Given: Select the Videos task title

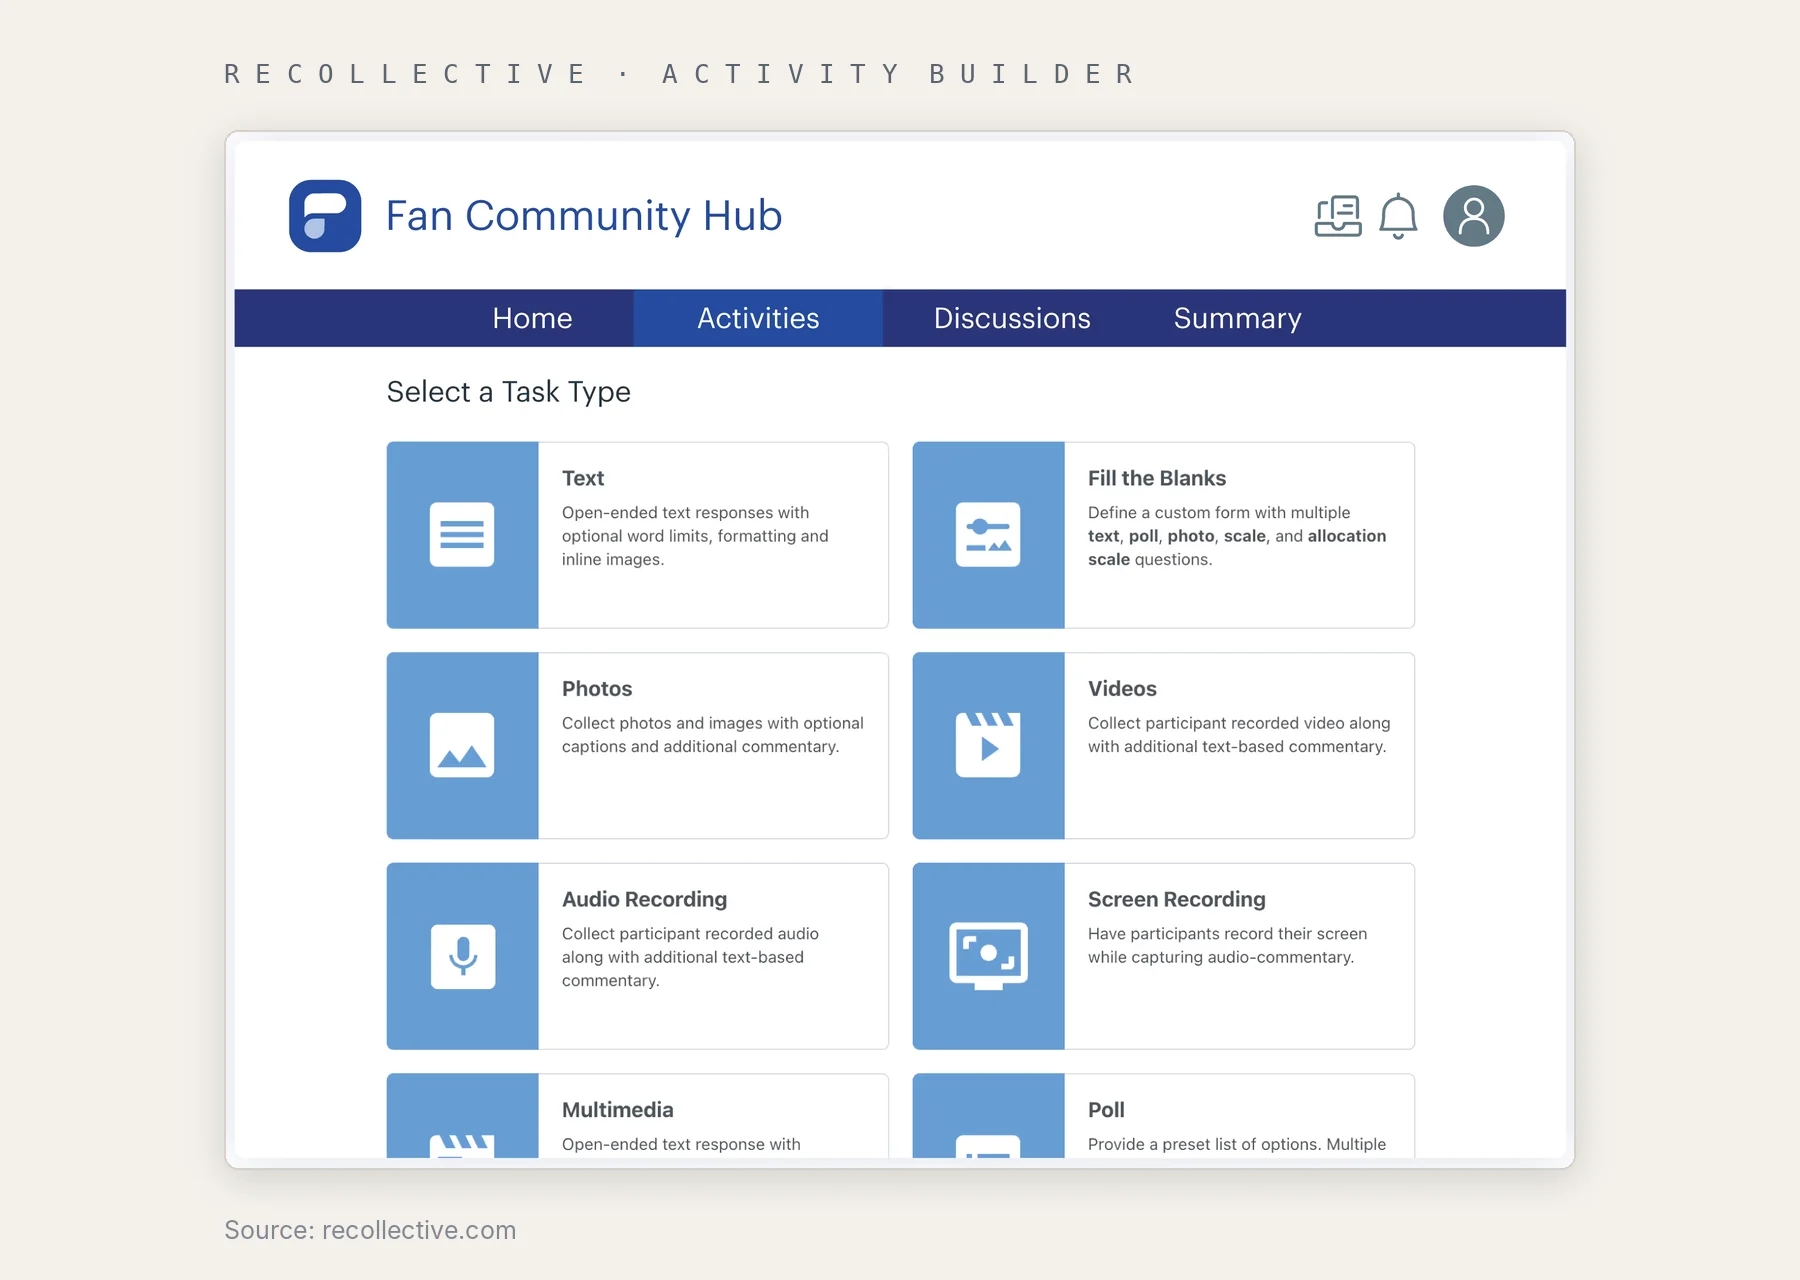Looking at the screenshot, I should 1122,689.
